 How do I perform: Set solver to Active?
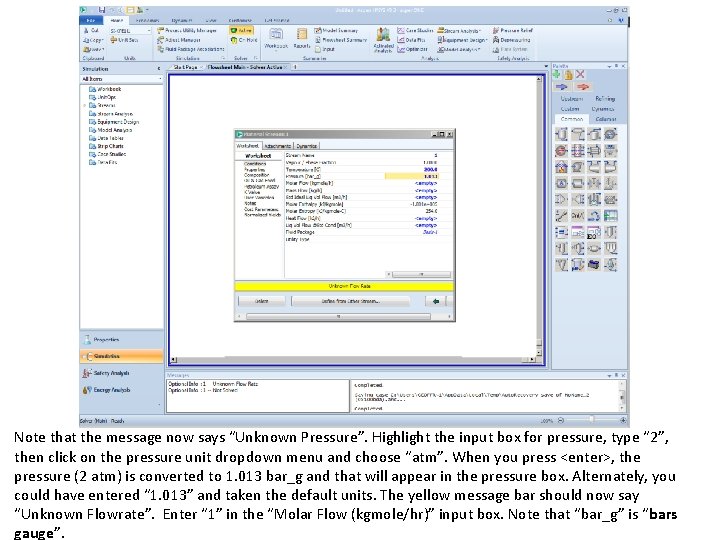point(241,30)
